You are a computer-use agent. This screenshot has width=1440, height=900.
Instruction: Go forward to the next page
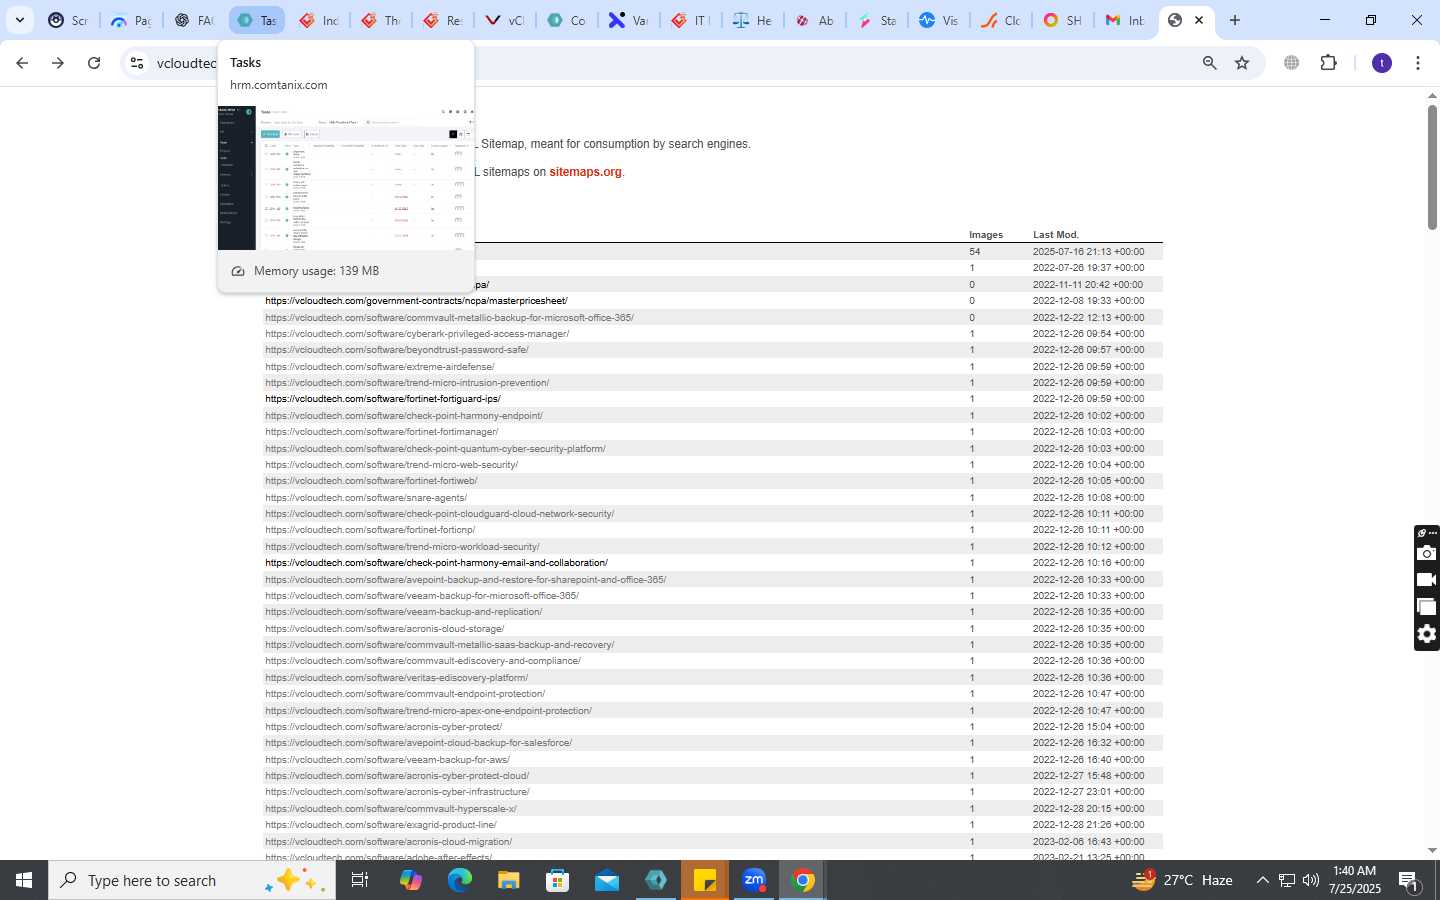point(58,63)
